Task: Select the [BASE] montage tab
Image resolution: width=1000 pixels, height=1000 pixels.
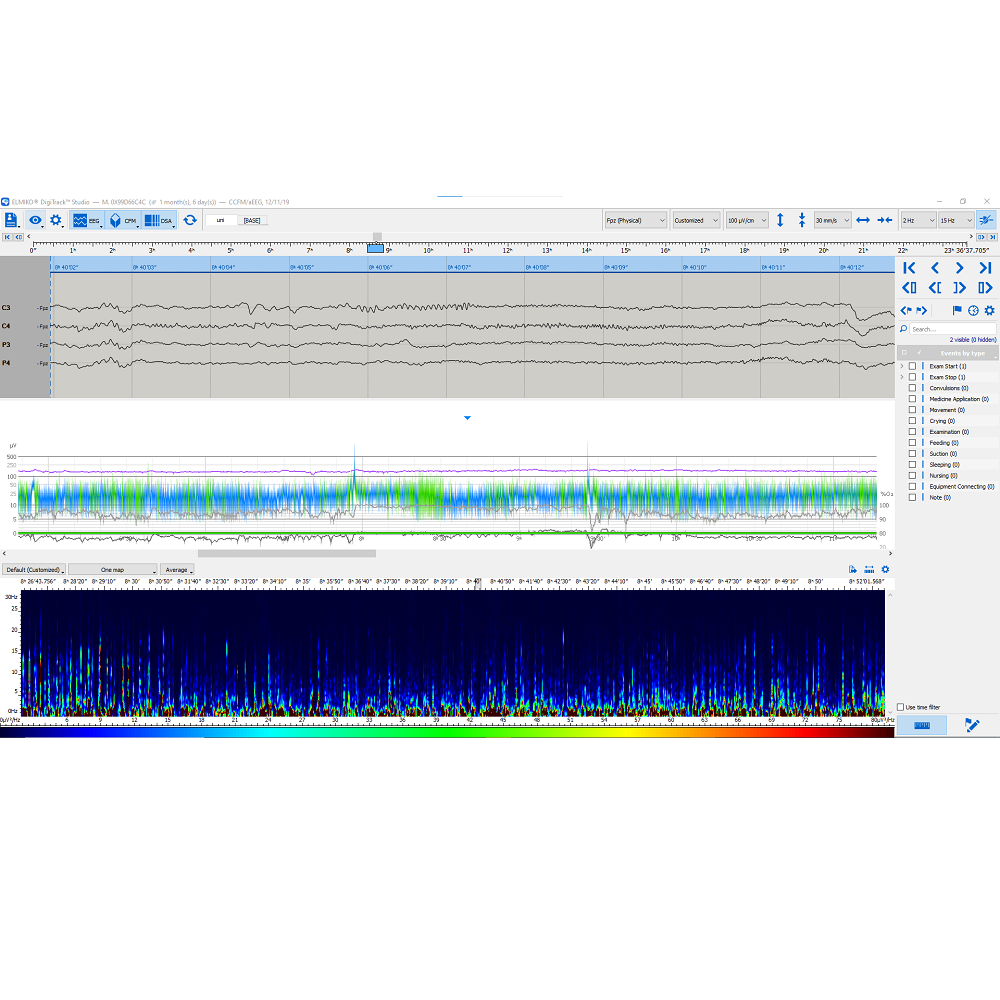Action: click(252, 220)
